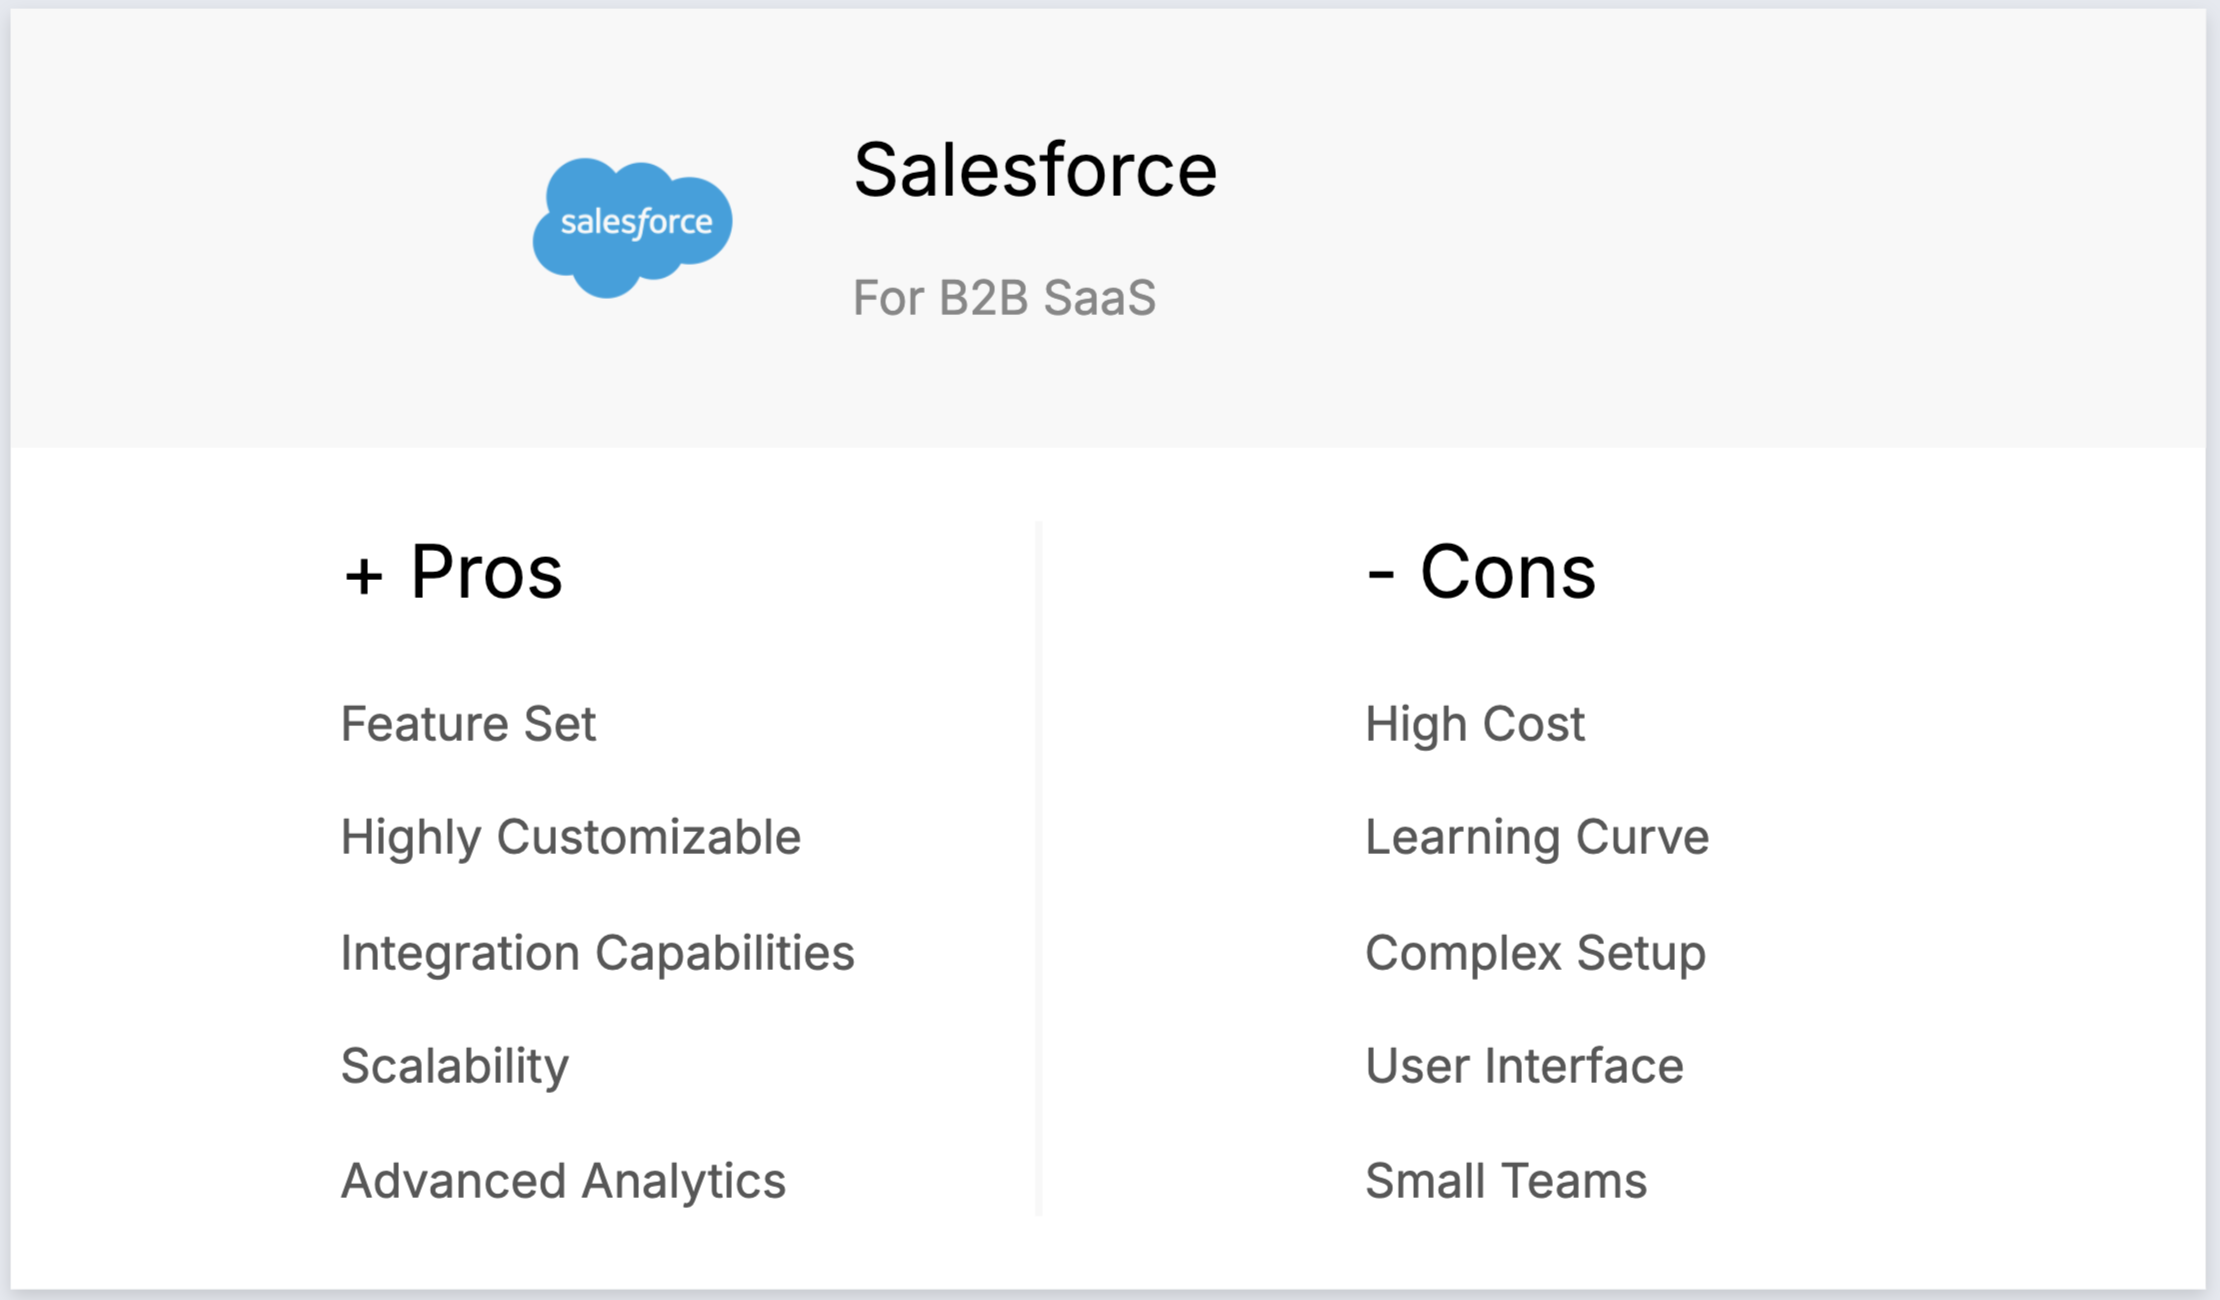Click the Learning Curve entry
This screenshot has width=2220, height=1300.
point(1537,837)
